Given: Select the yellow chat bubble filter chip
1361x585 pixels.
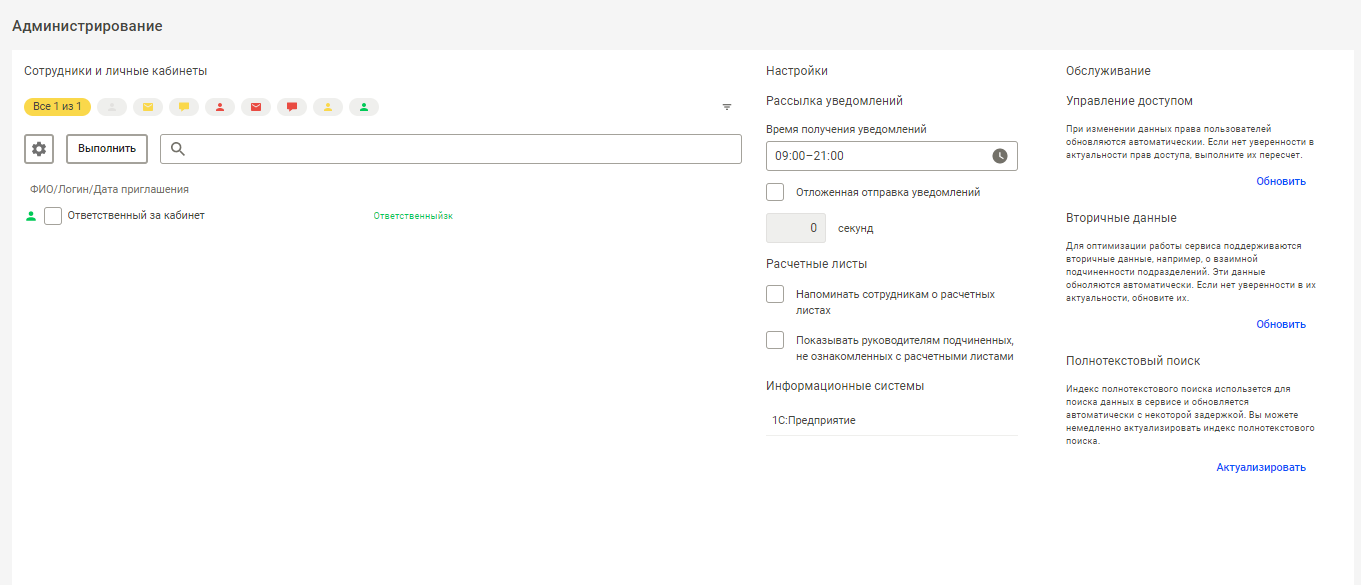Looking at the screenshot, I should 184,107.
